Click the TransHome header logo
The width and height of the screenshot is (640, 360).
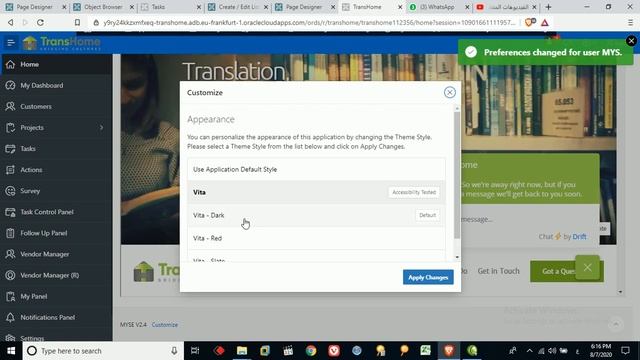[62, 42]
